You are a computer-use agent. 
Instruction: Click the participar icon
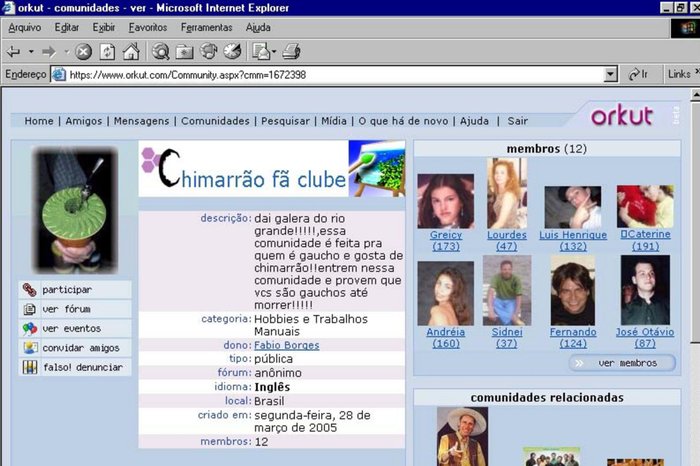pos(29,290)
